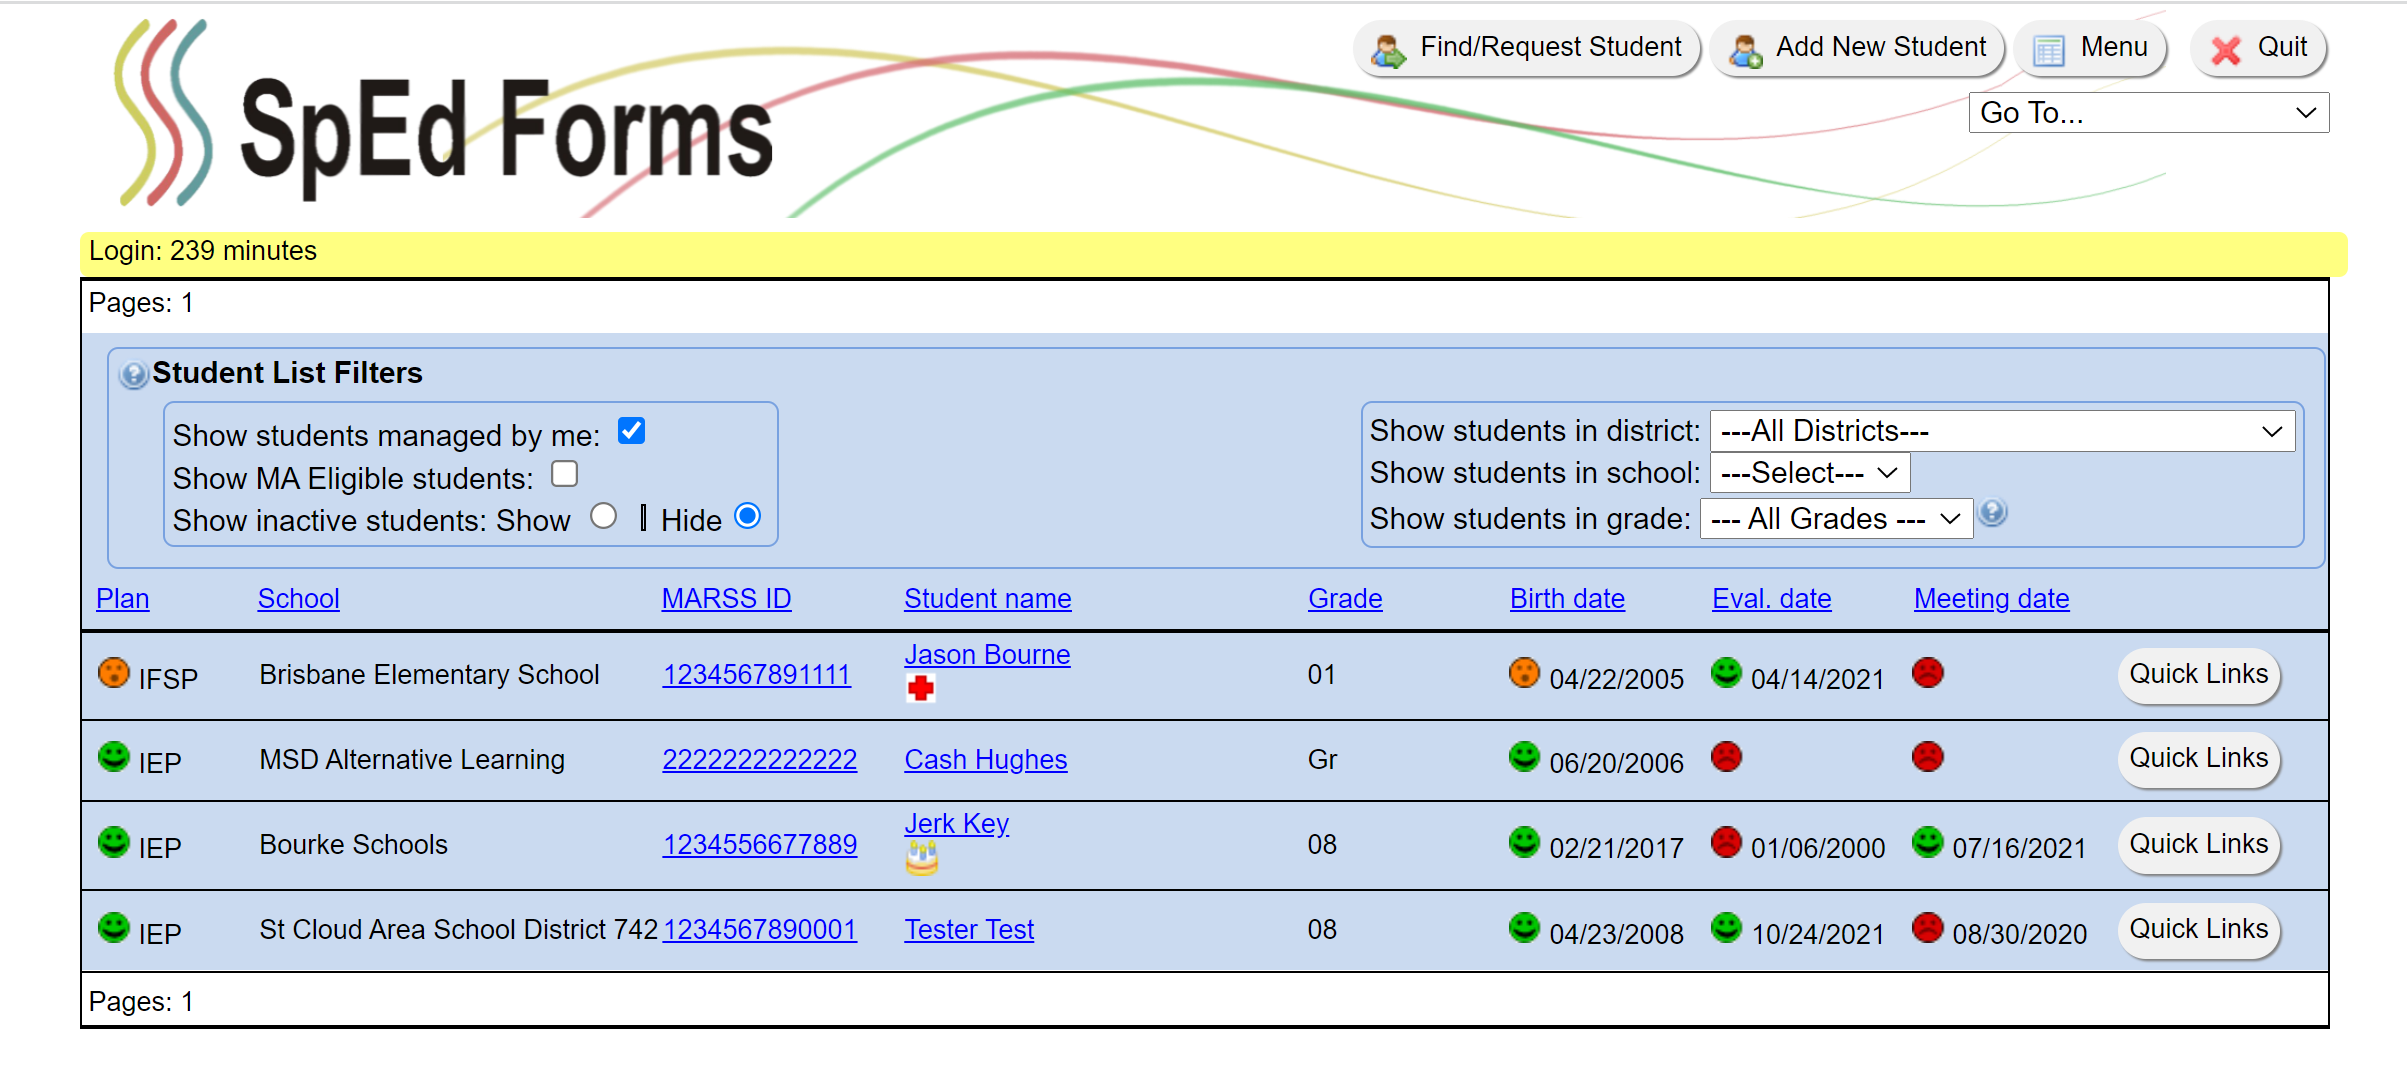Enable Show MA Eligible students checkbox
The width and height of the screenshot is (2407, 1084).
[x=565, y=474]
